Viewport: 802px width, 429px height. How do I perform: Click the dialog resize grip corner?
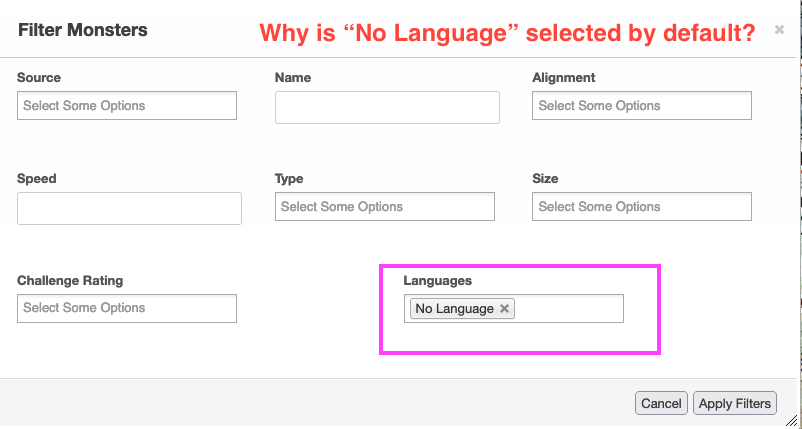tap(791, 421)
